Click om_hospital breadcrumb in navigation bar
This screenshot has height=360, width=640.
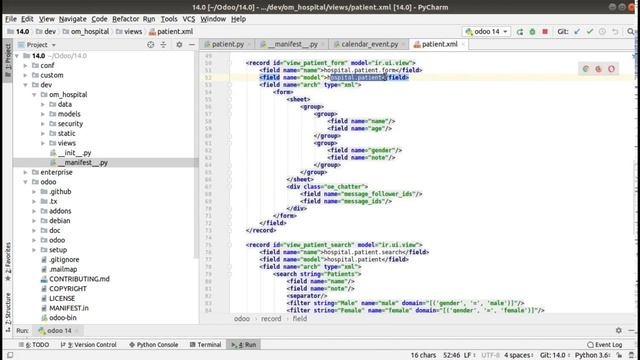86,31
